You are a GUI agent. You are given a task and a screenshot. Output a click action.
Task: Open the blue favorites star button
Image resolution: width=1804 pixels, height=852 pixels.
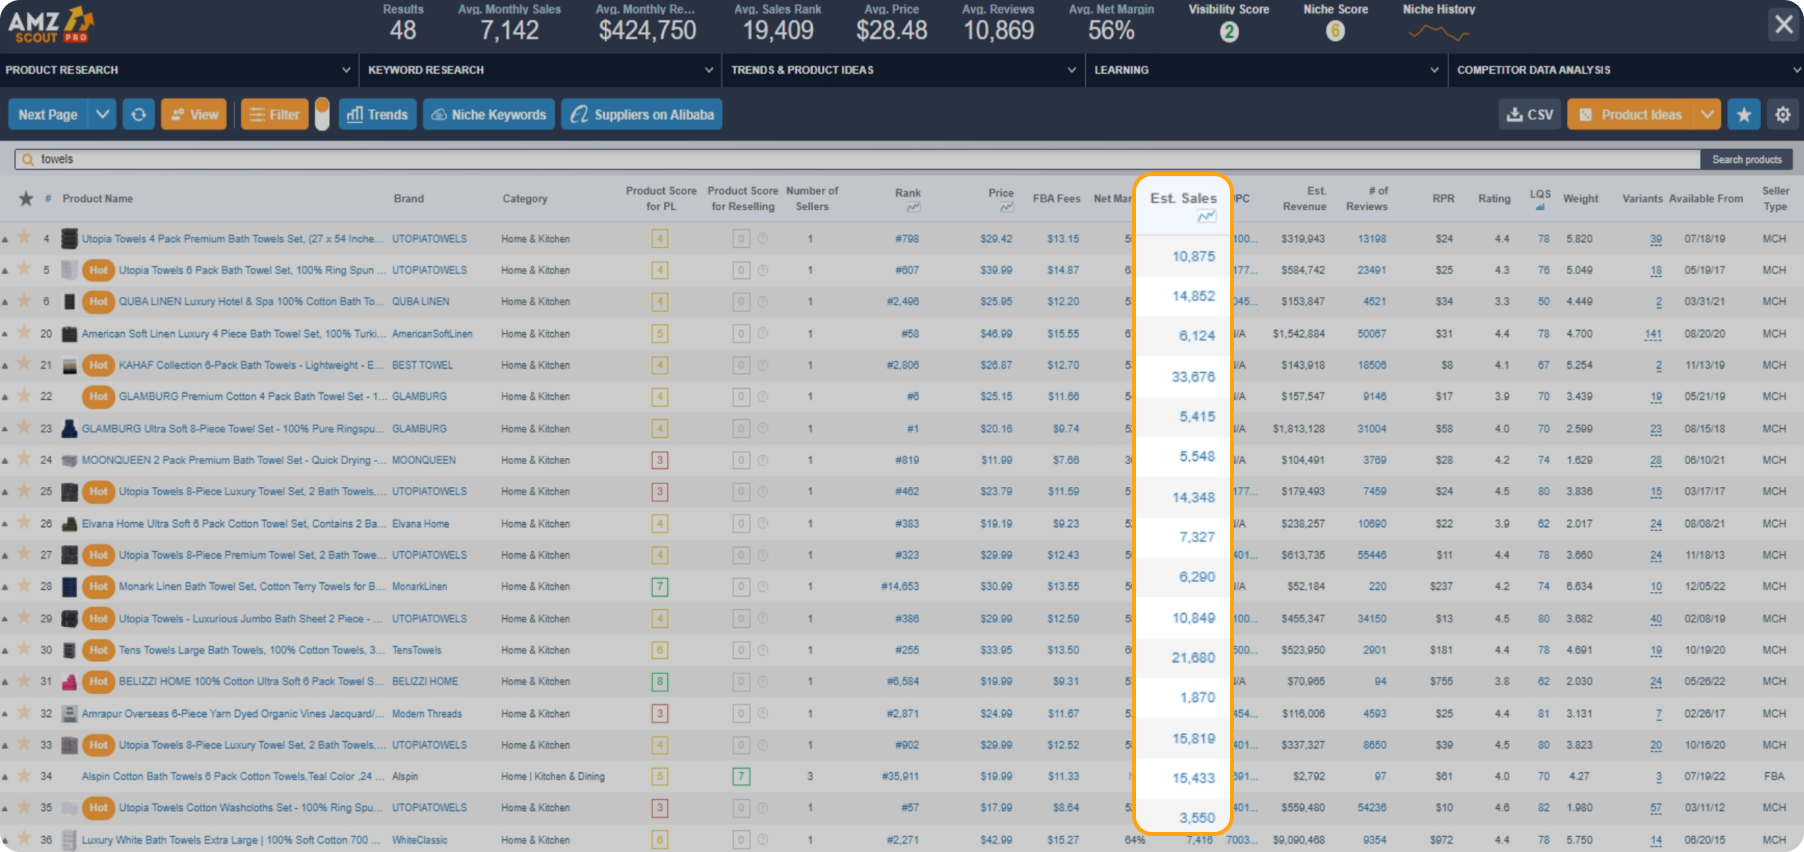[1744, 115]
